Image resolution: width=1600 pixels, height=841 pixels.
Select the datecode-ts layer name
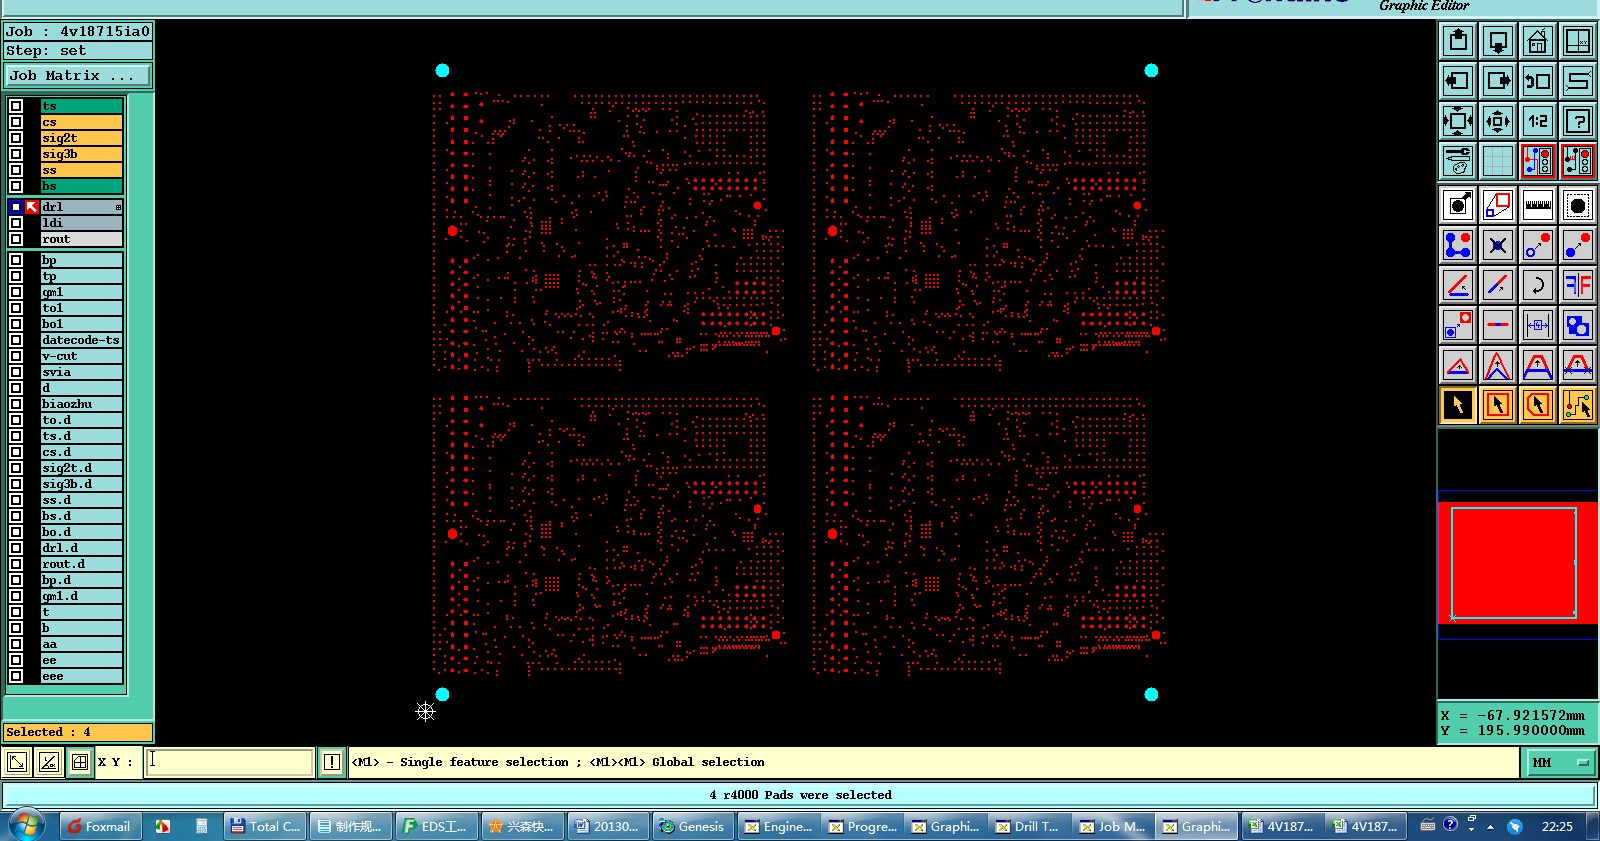click(x=81, y=340)
